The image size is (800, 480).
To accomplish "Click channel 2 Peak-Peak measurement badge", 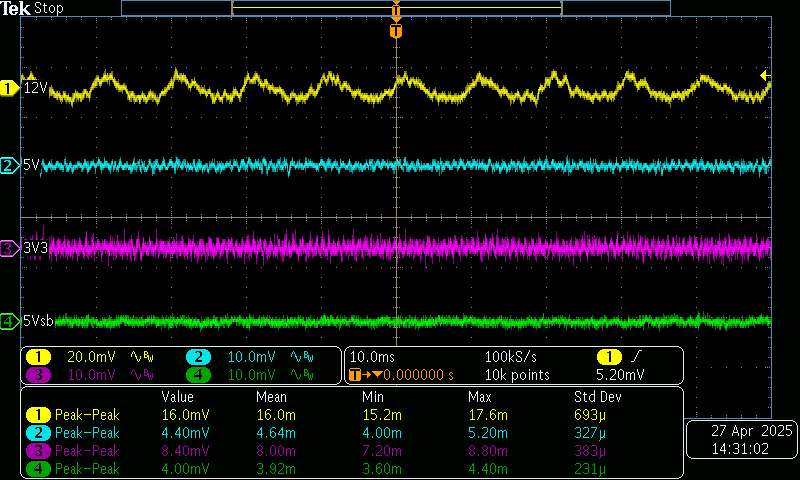I will point(38,433).
